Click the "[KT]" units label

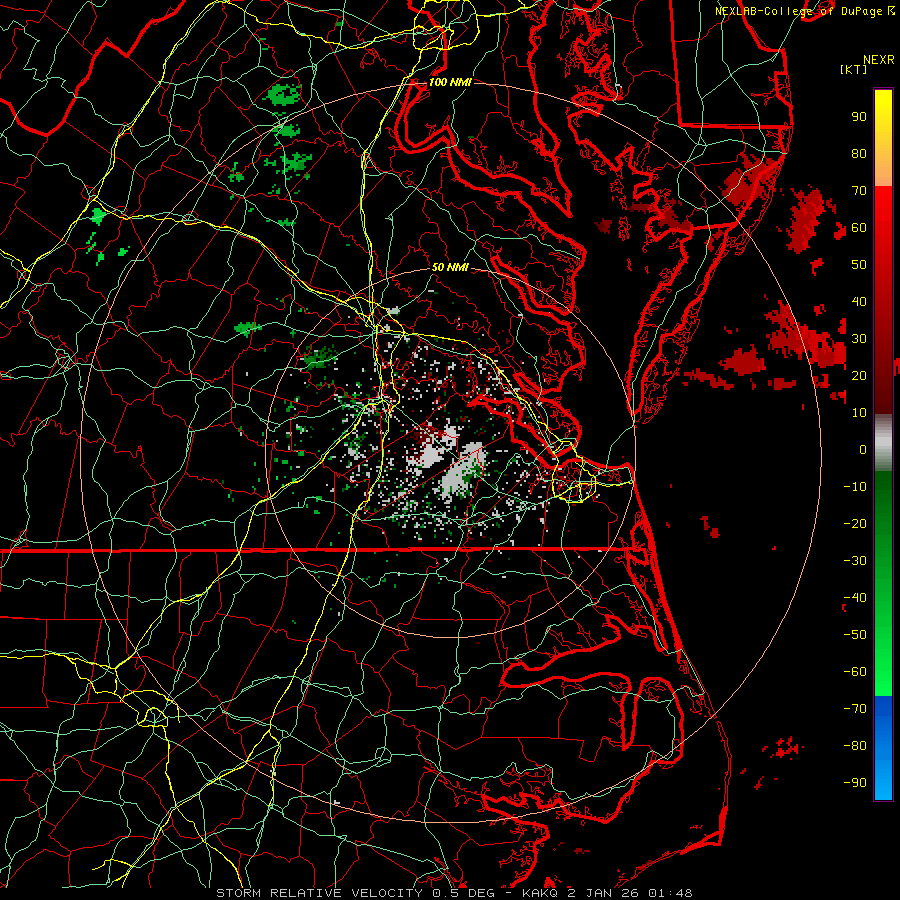(854, 69)
